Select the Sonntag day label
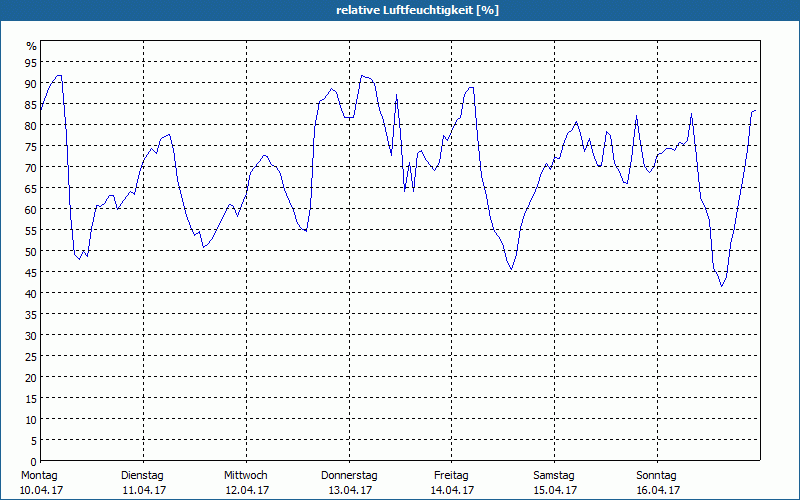This screenshot has width=800, height=500. pos(657,476)
